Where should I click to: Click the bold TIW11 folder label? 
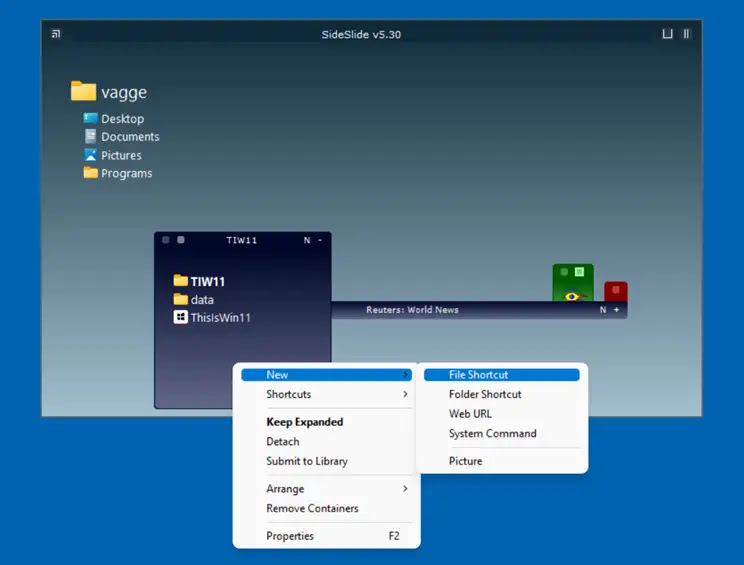tap(207, 282)
